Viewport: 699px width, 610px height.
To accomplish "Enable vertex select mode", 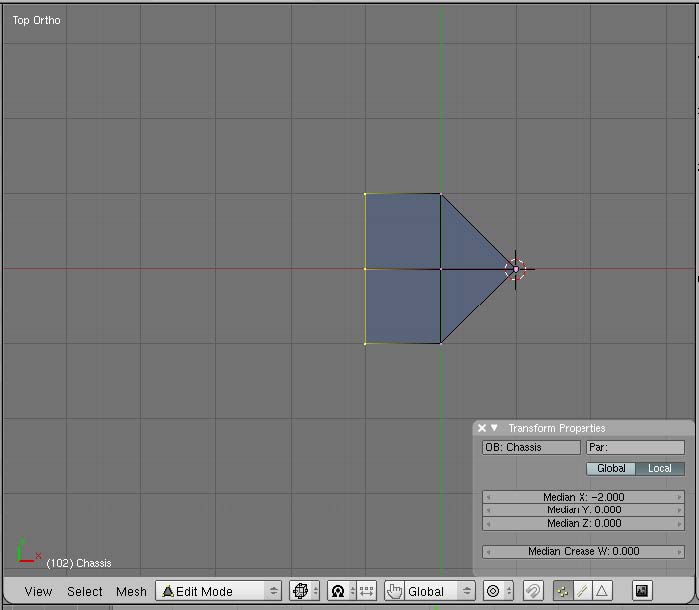I will [x=563, y=591].
